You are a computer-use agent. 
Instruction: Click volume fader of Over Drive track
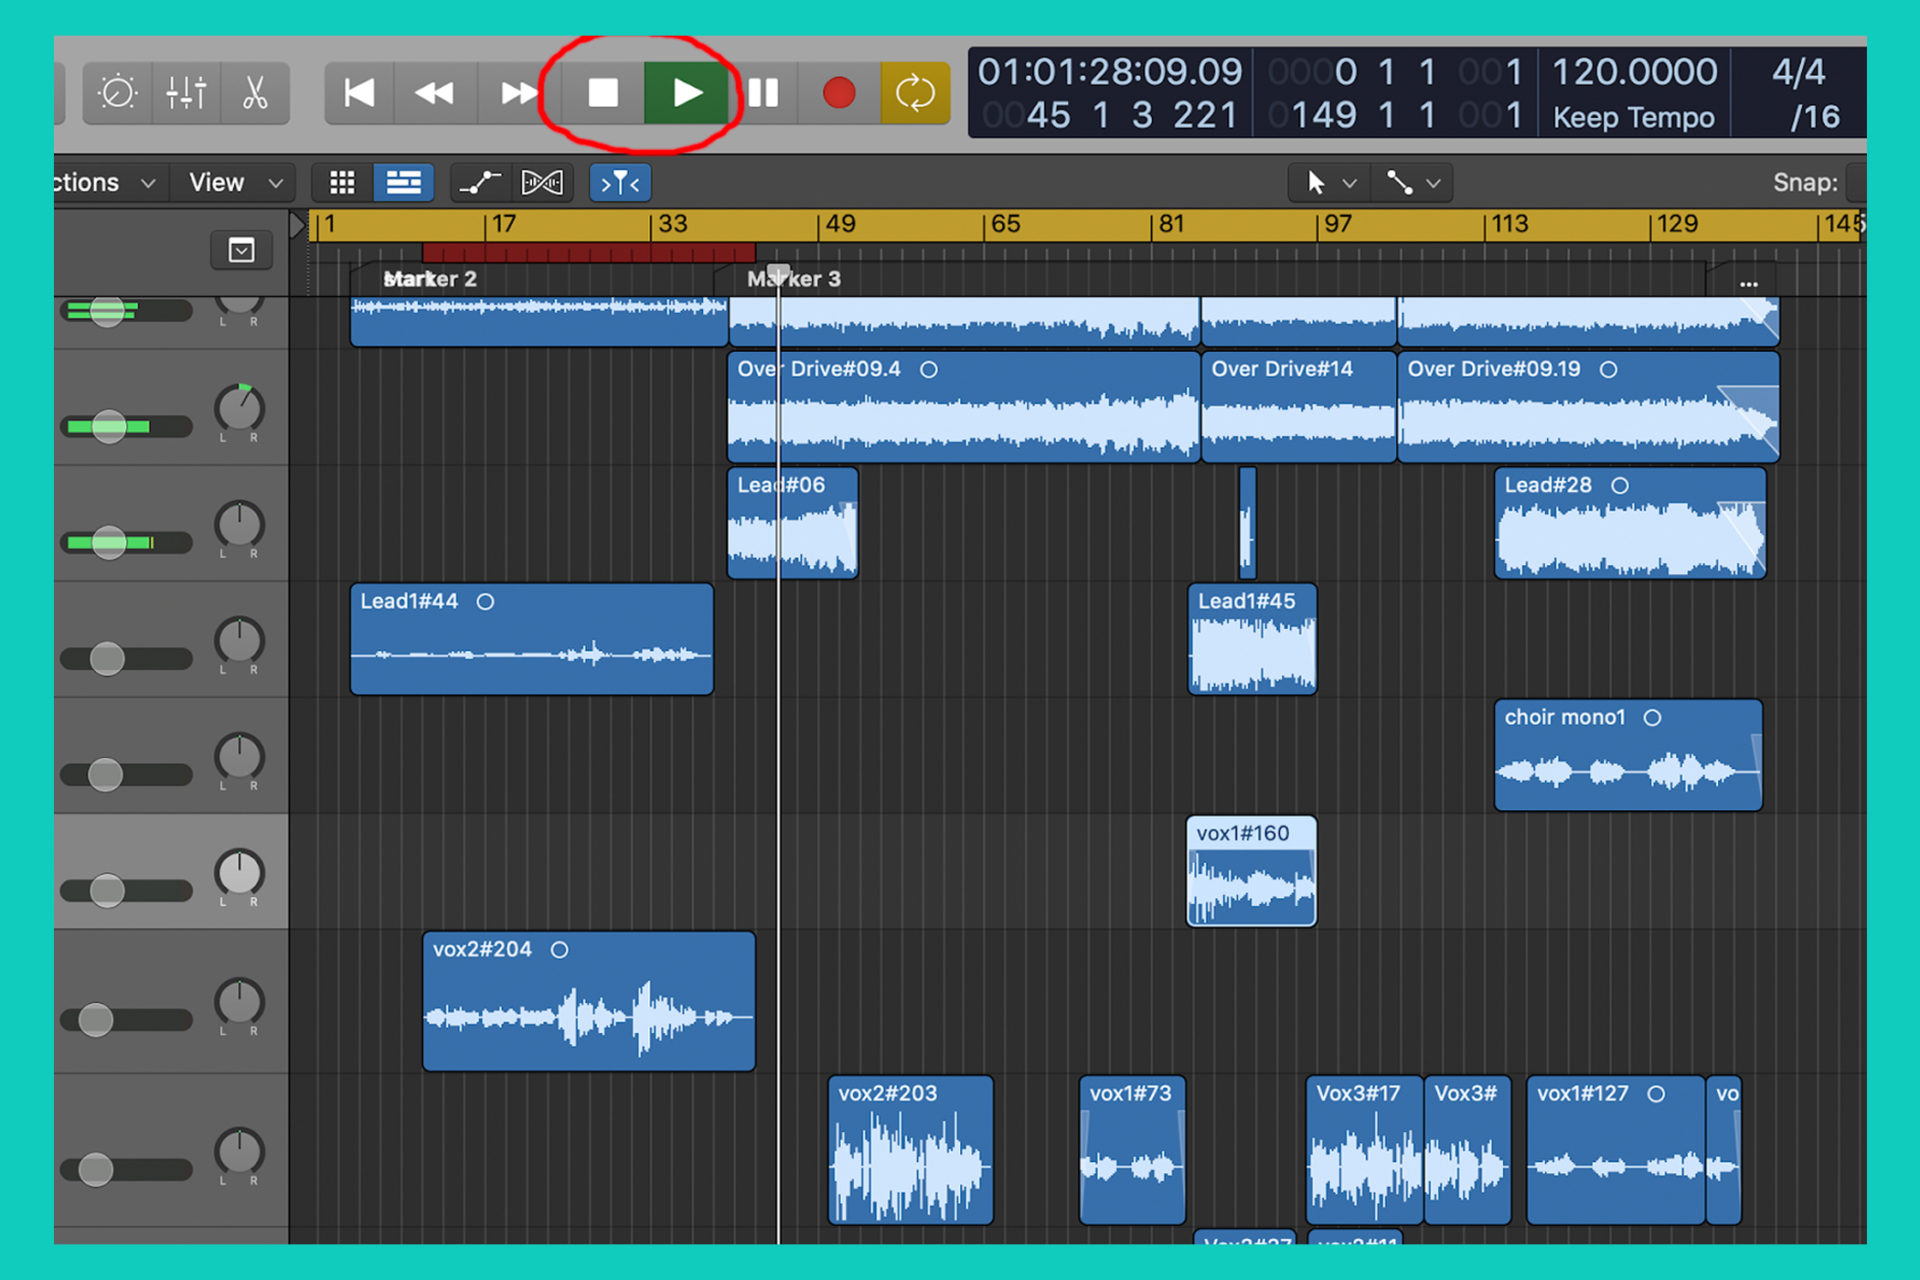(x=109, y=427)
